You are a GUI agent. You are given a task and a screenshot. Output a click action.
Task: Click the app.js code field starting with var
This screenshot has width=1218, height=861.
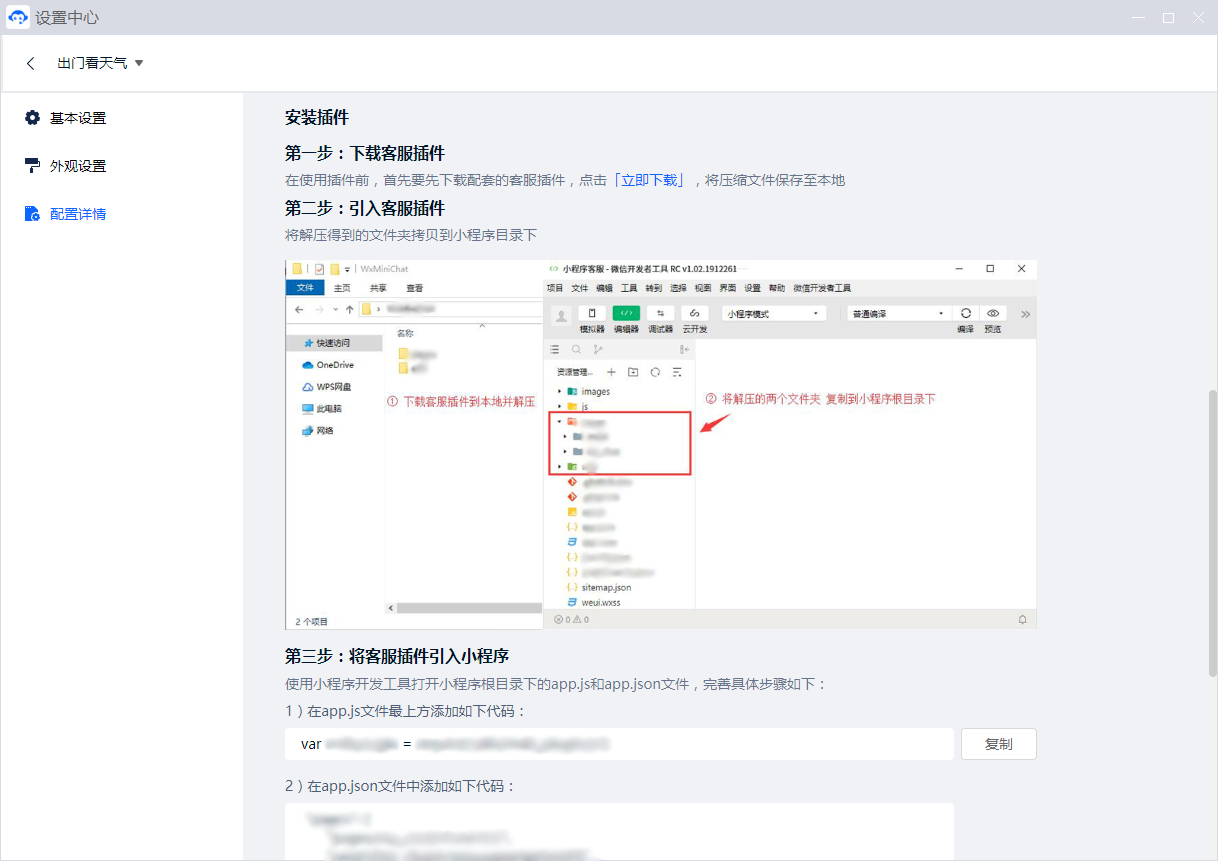[618, 744]
